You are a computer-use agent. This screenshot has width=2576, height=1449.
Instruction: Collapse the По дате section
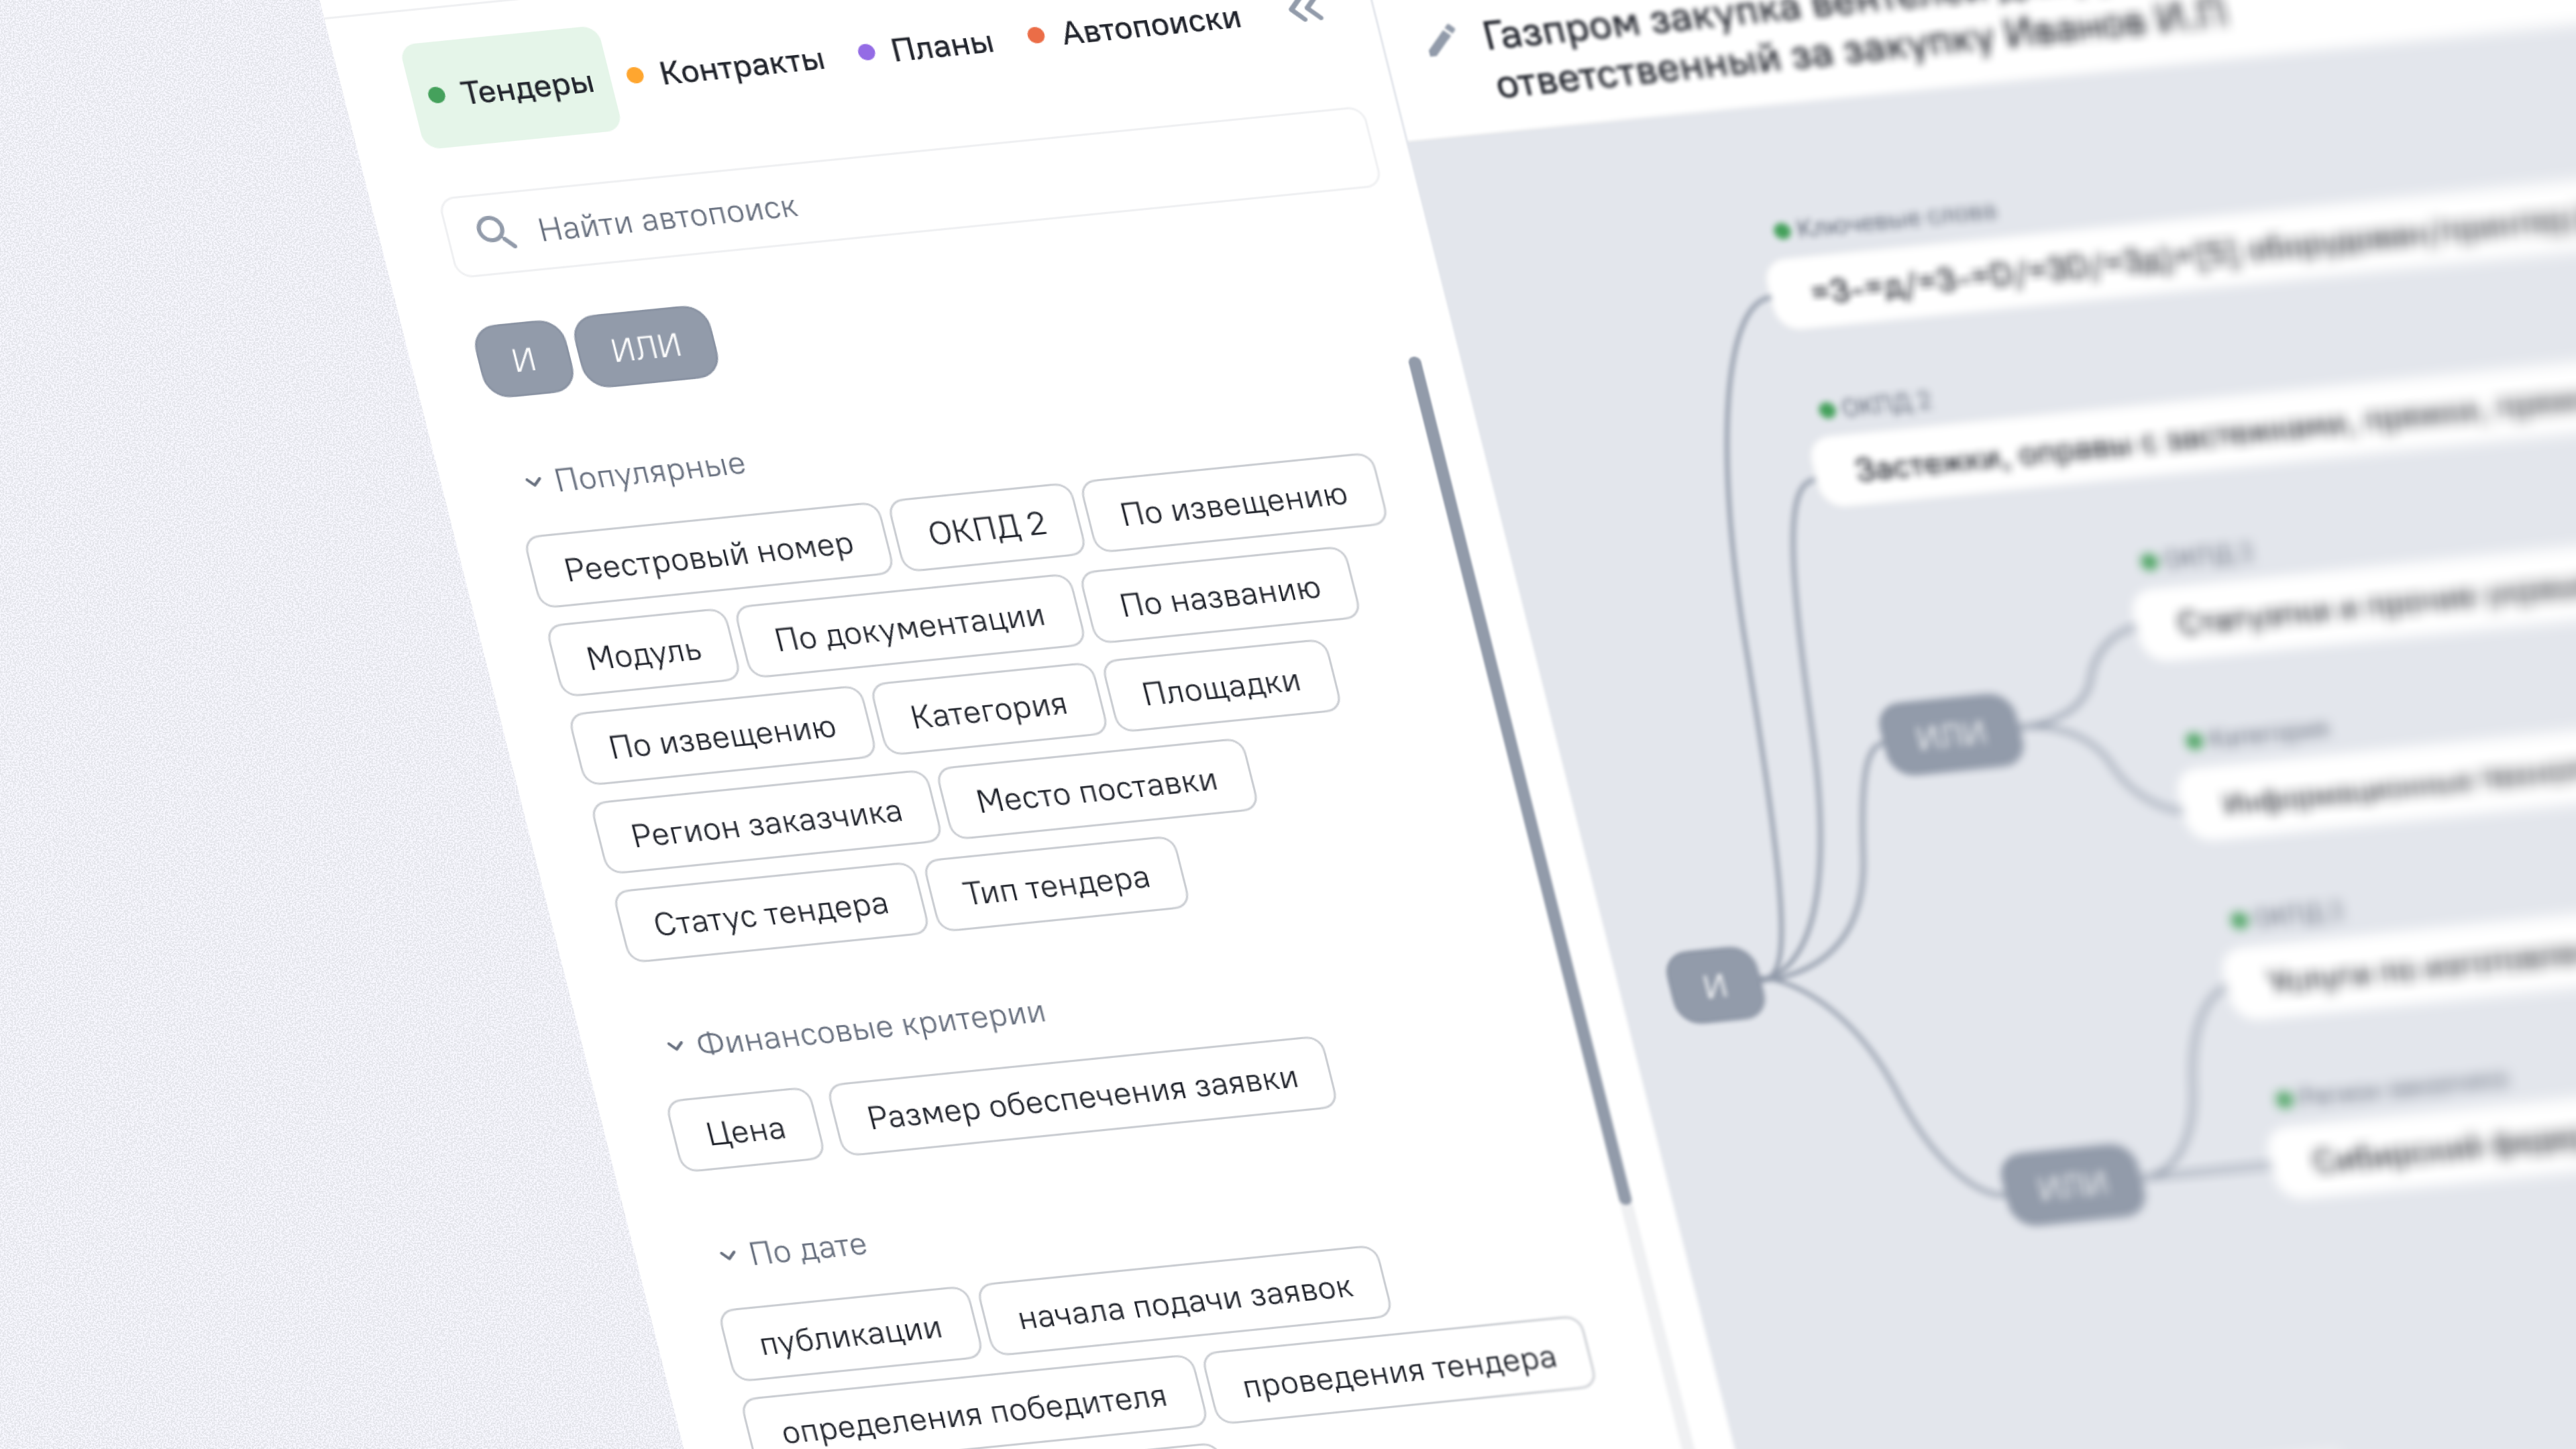click(728, 1255)
